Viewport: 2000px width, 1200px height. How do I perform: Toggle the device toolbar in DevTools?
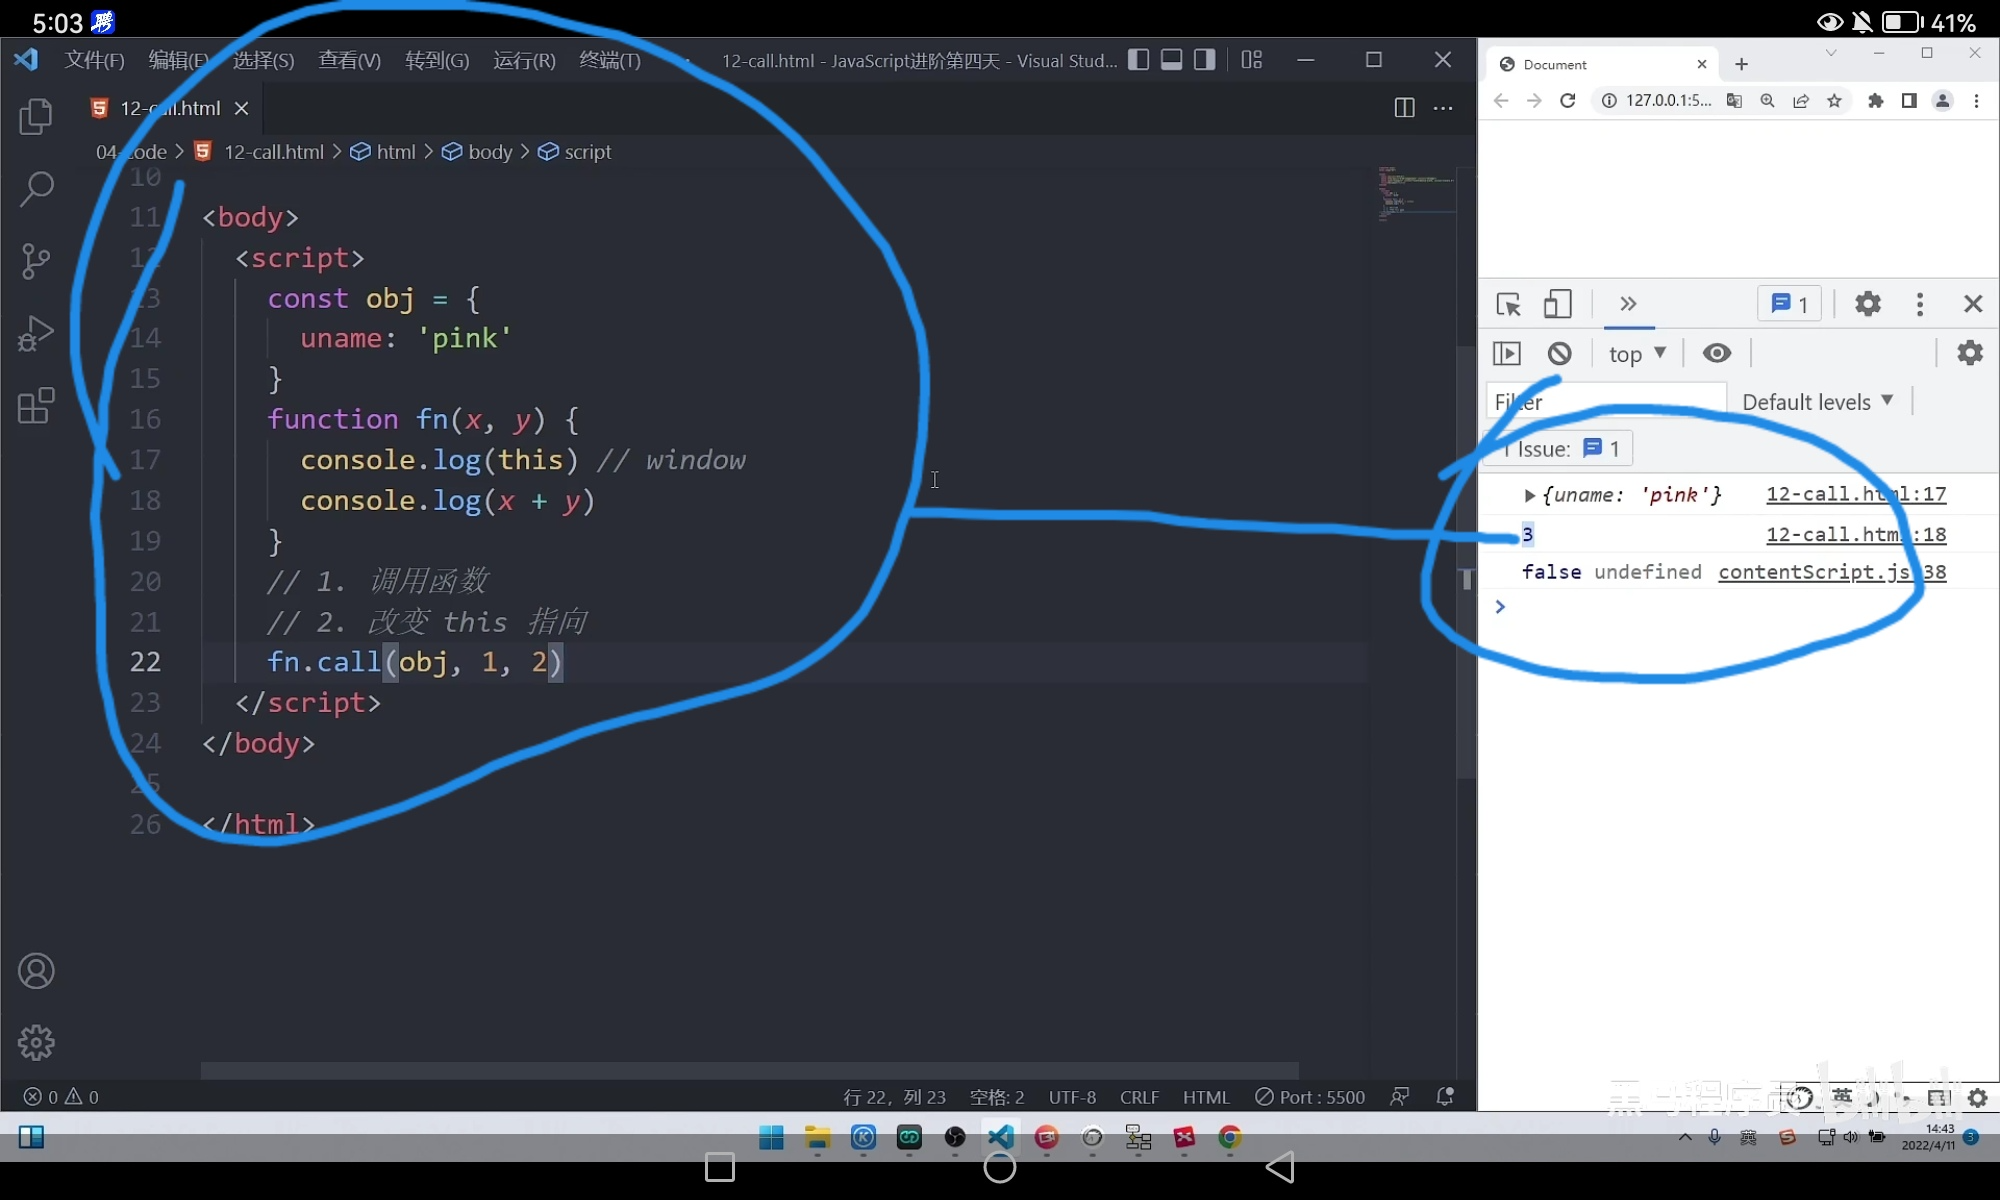1557,304
